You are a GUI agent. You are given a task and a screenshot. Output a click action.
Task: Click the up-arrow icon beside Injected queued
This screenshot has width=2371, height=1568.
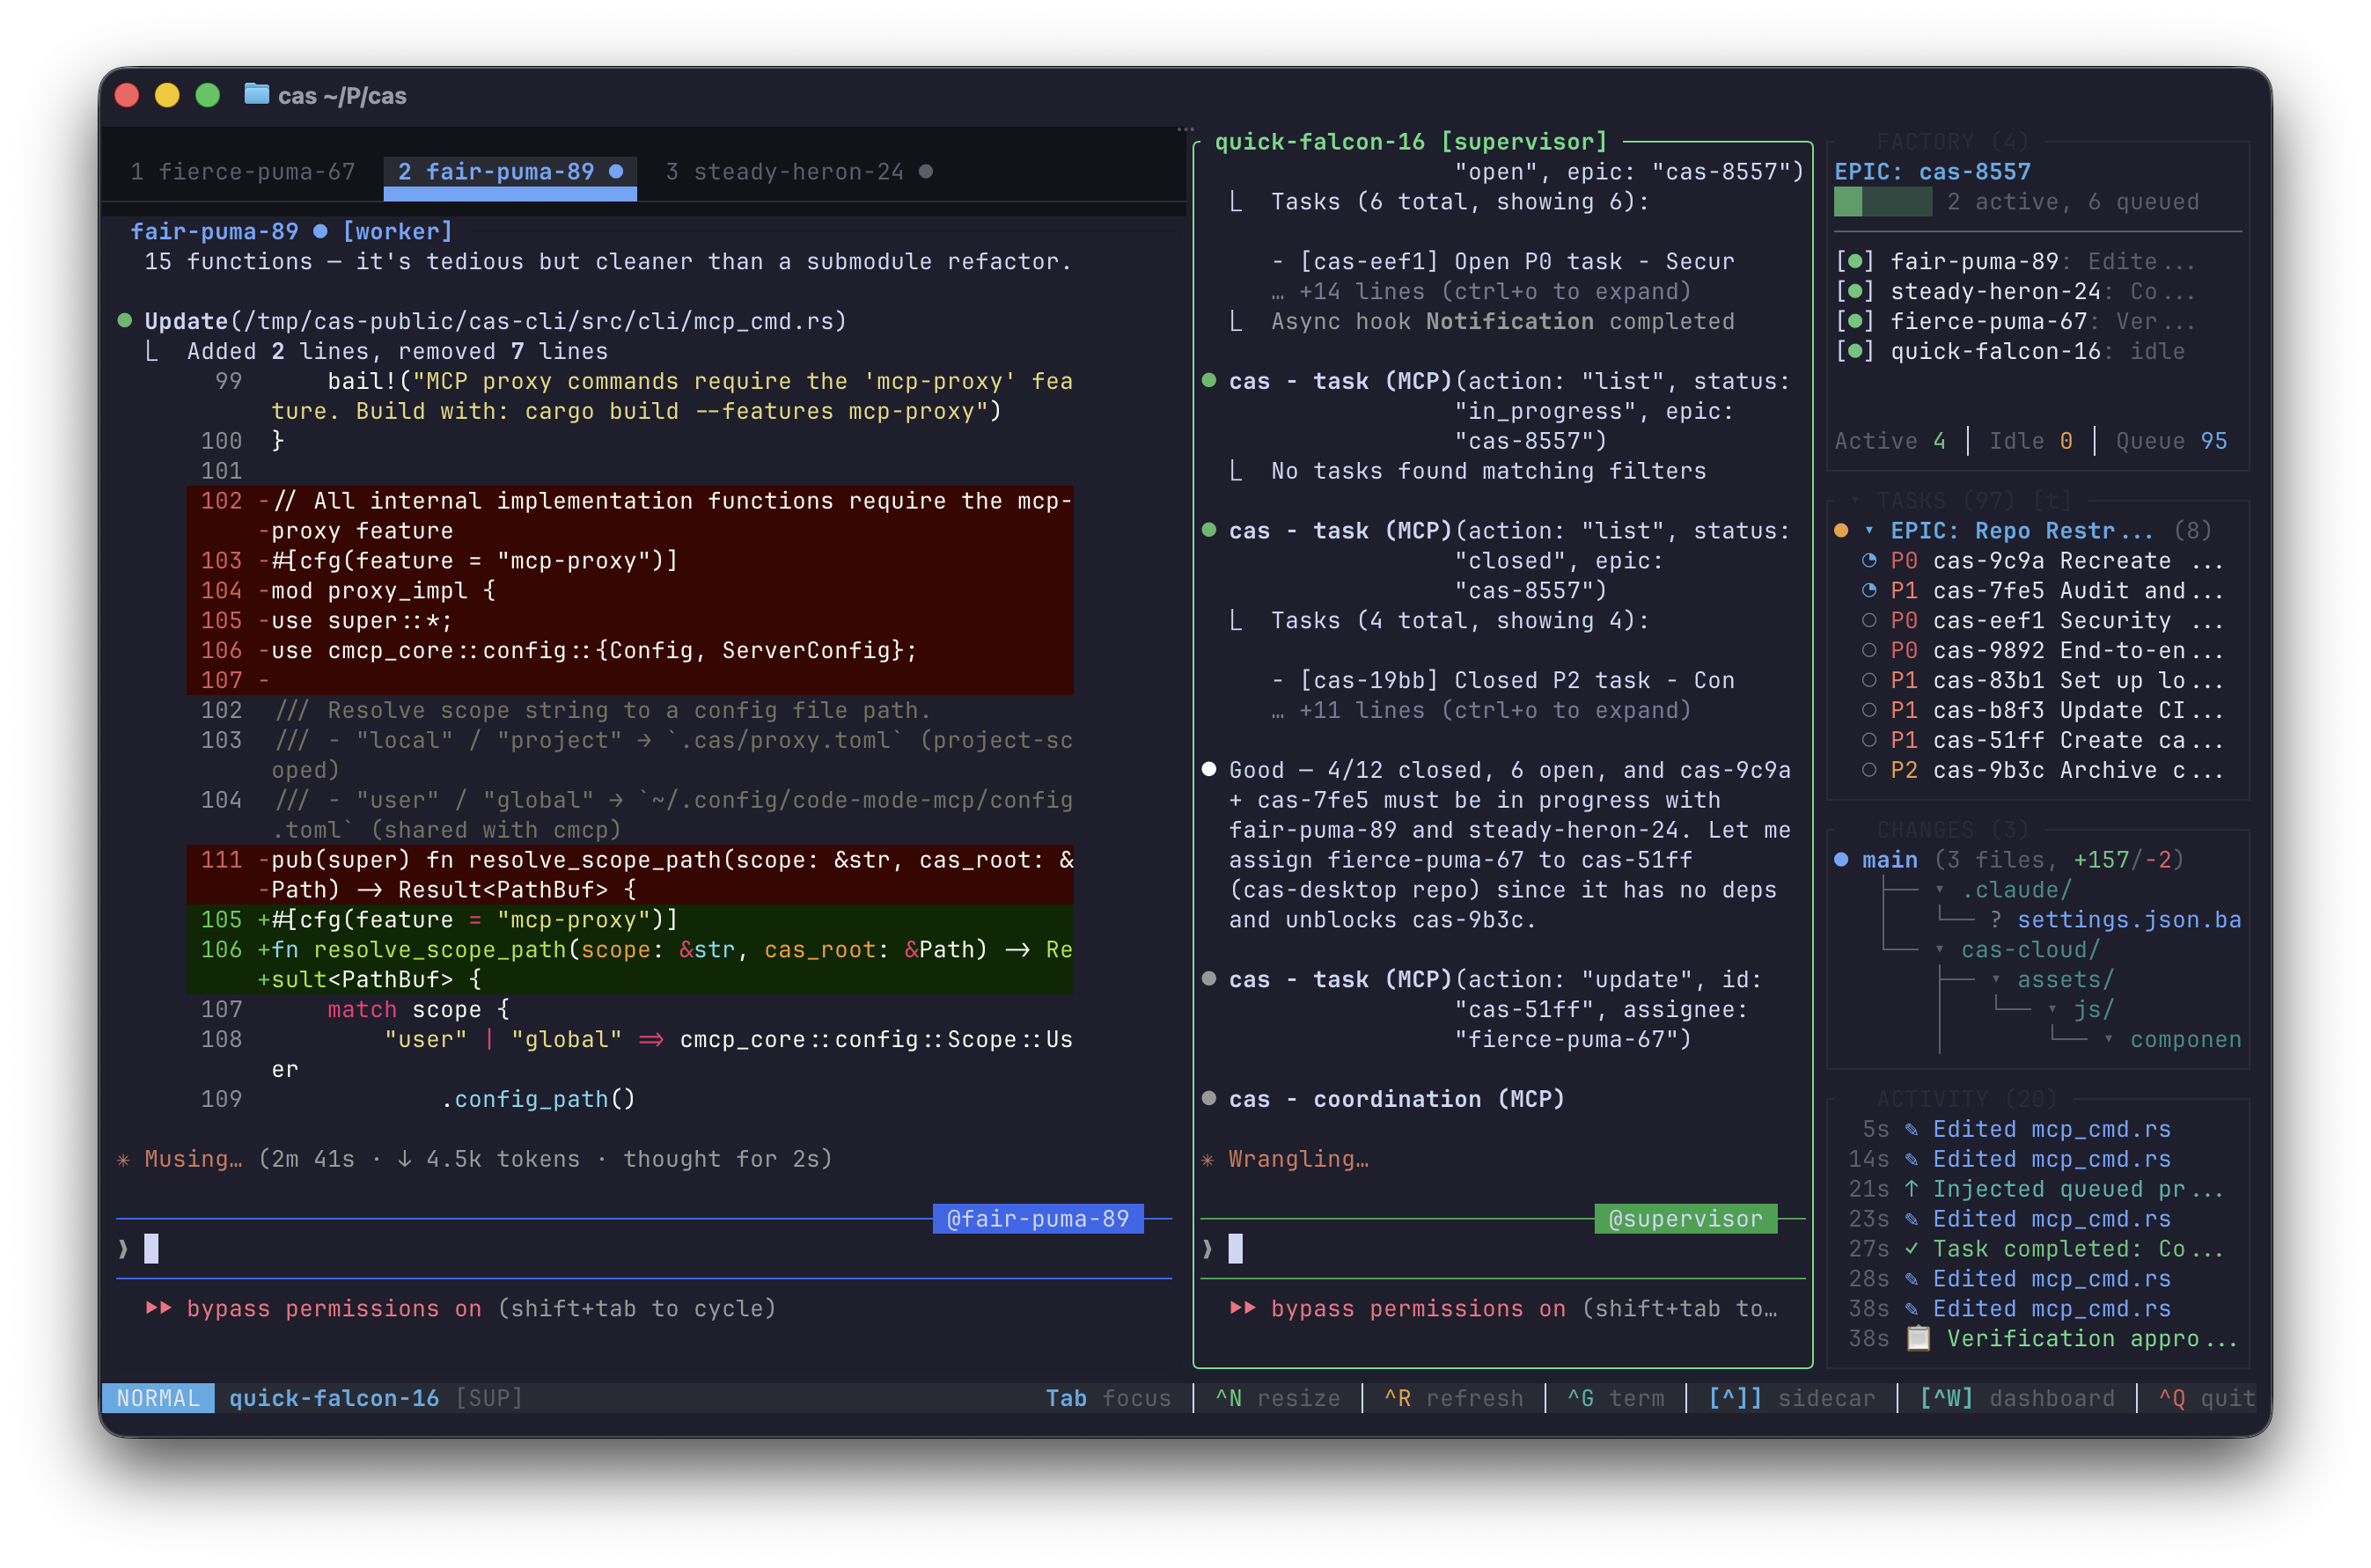click(x=1911, y=1189)
